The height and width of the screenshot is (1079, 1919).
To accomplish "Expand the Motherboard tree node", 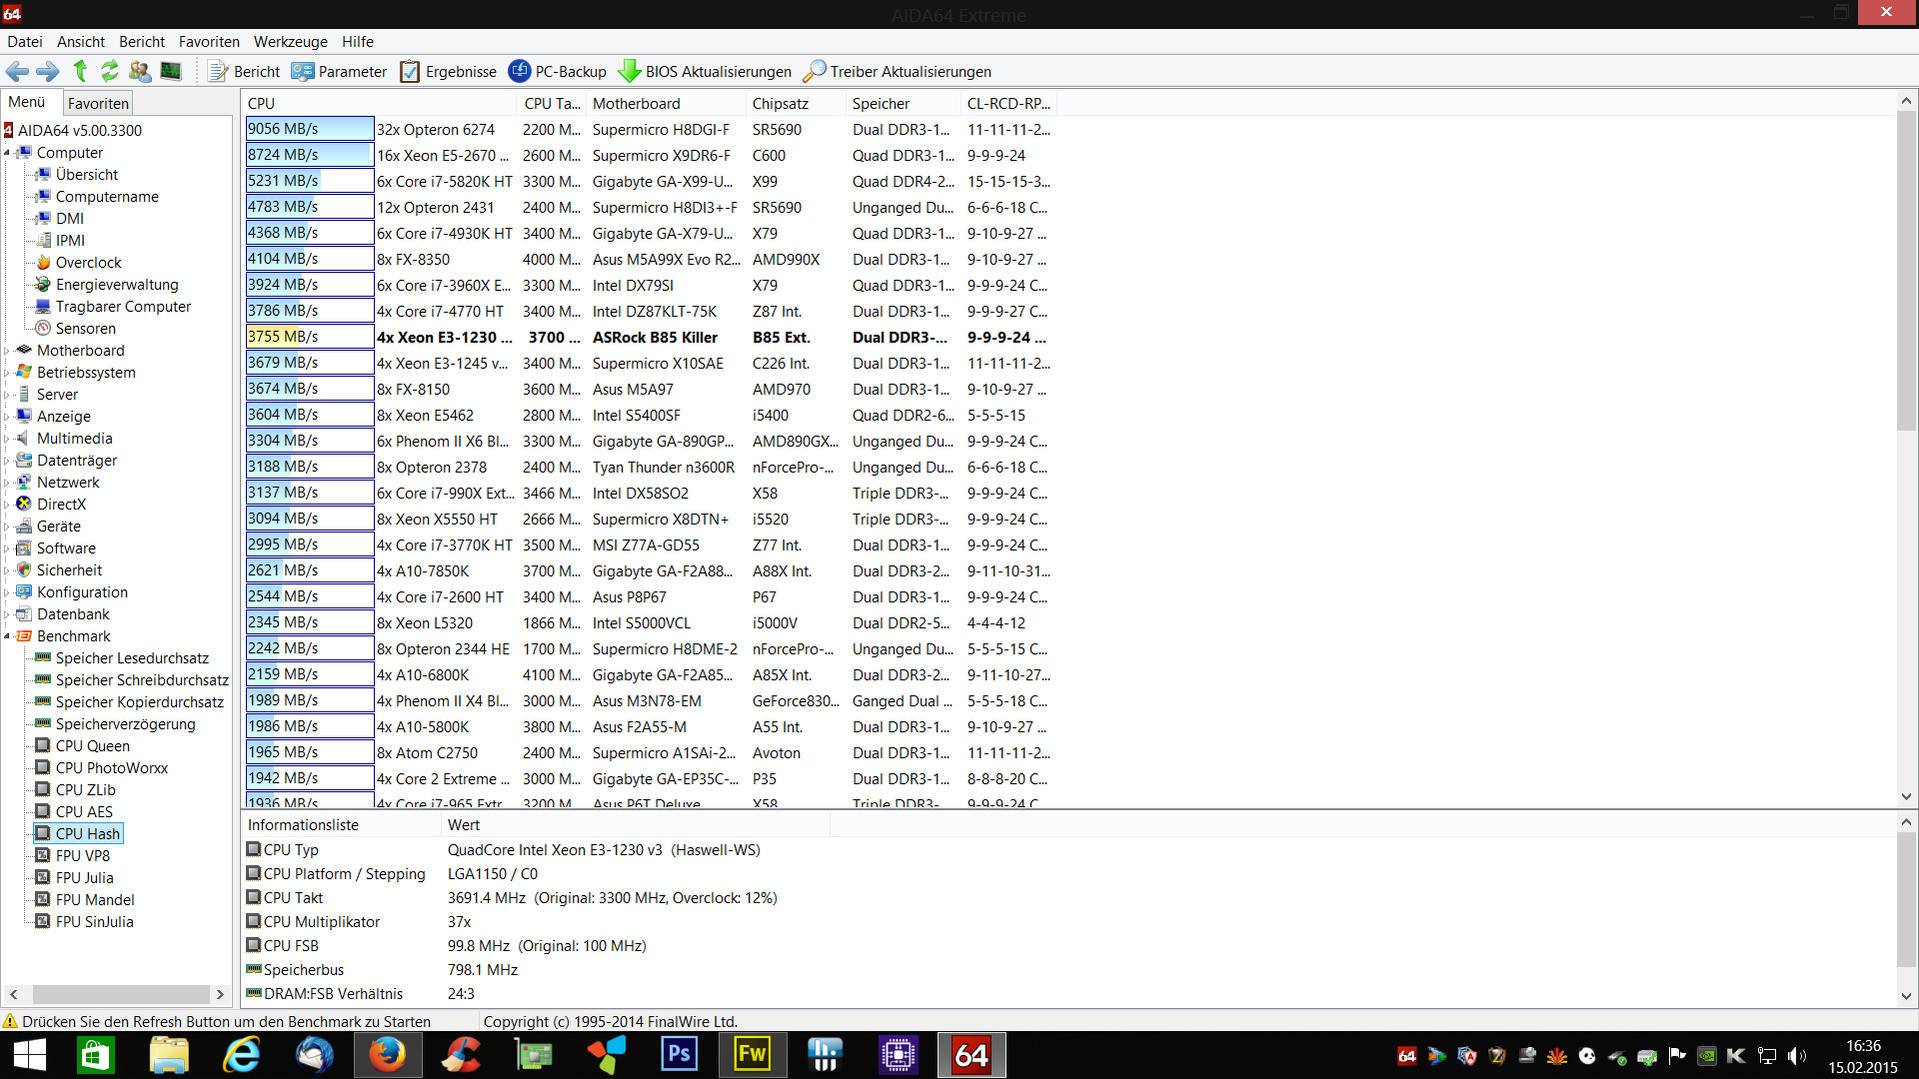I will 7,351.
